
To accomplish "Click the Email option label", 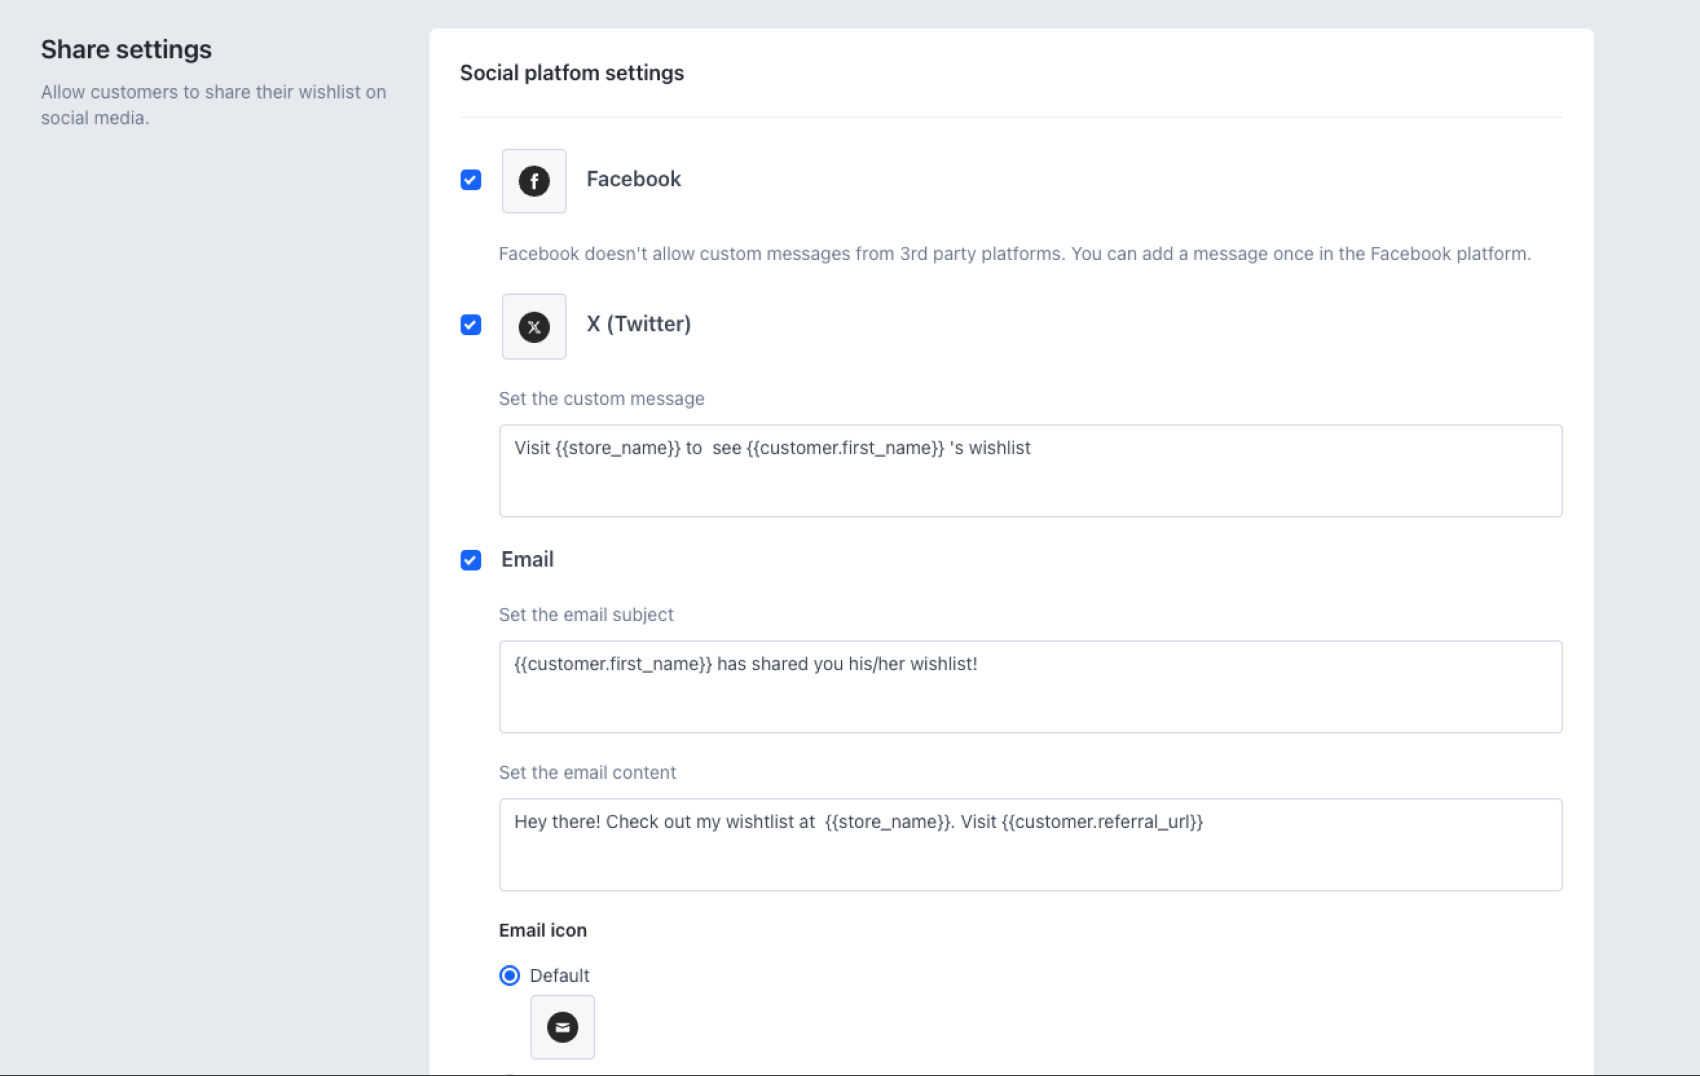I will click(527, 560).
